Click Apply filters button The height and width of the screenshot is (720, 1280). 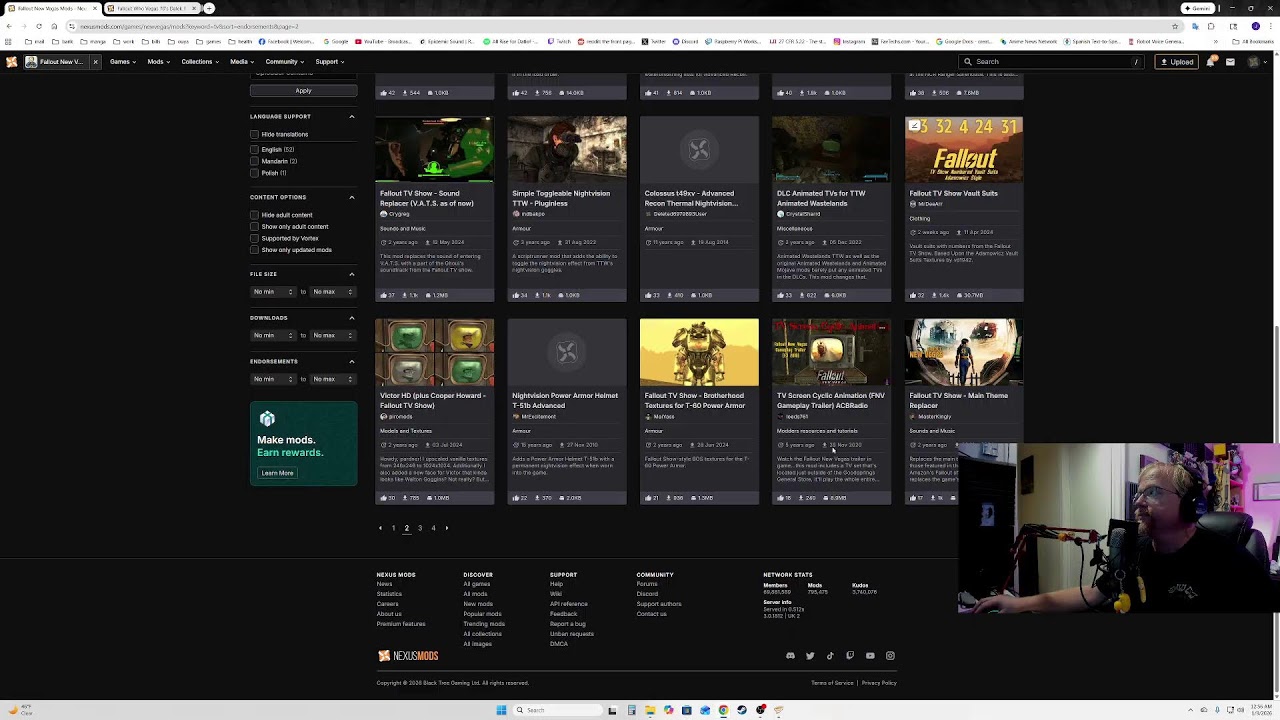303,91
